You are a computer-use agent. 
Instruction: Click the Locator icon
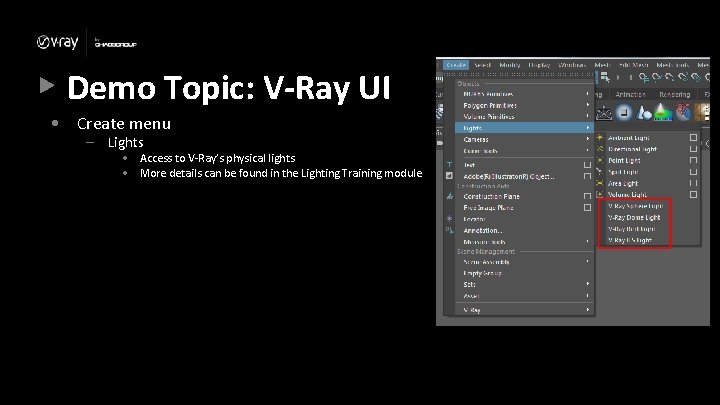[450, 219]
